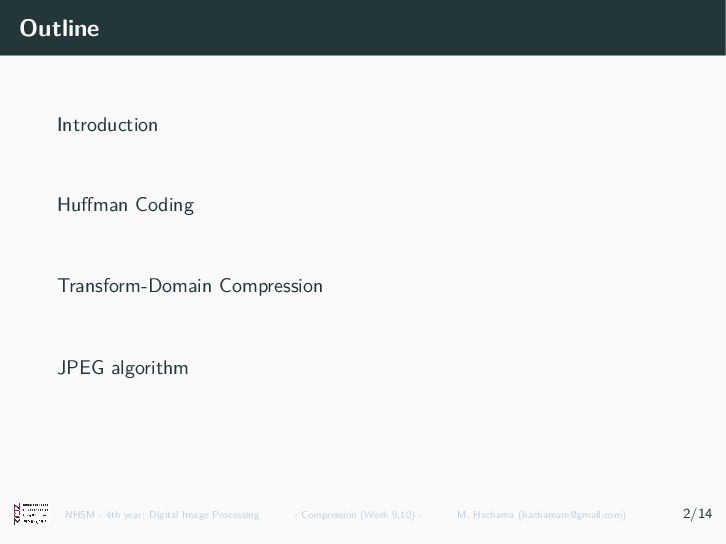Image resolution: width=726 pixels, height=544 pixels.
Task: Click the word Huffman in the outline
Action: pyautogui.click(x=93, y=205)
